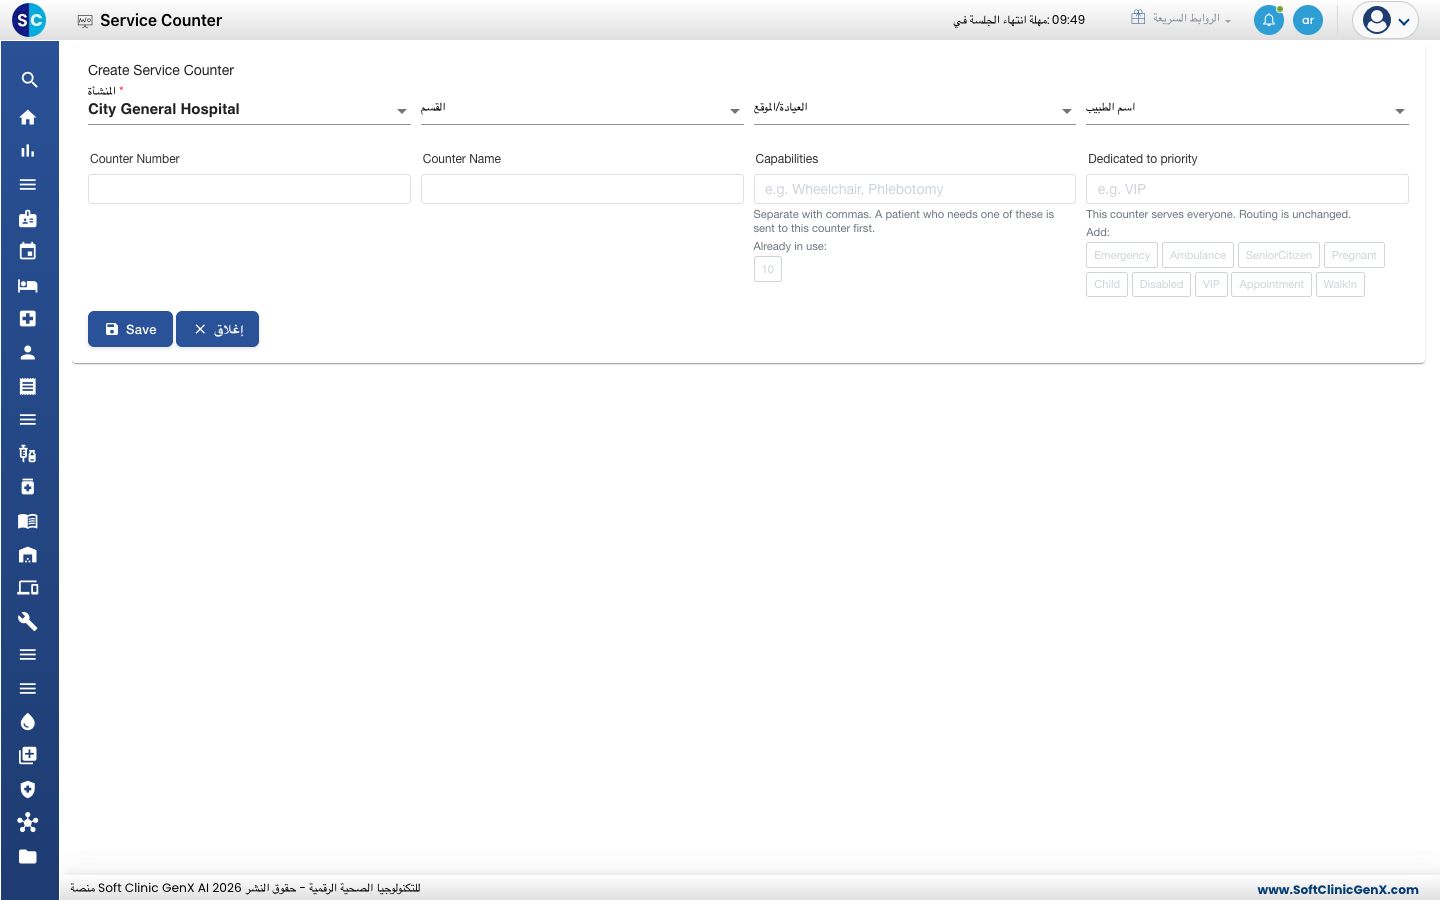Click the إغلاق close button
Image resolution: width=1440 pixels, height=900 pixels.
point(217,329)
